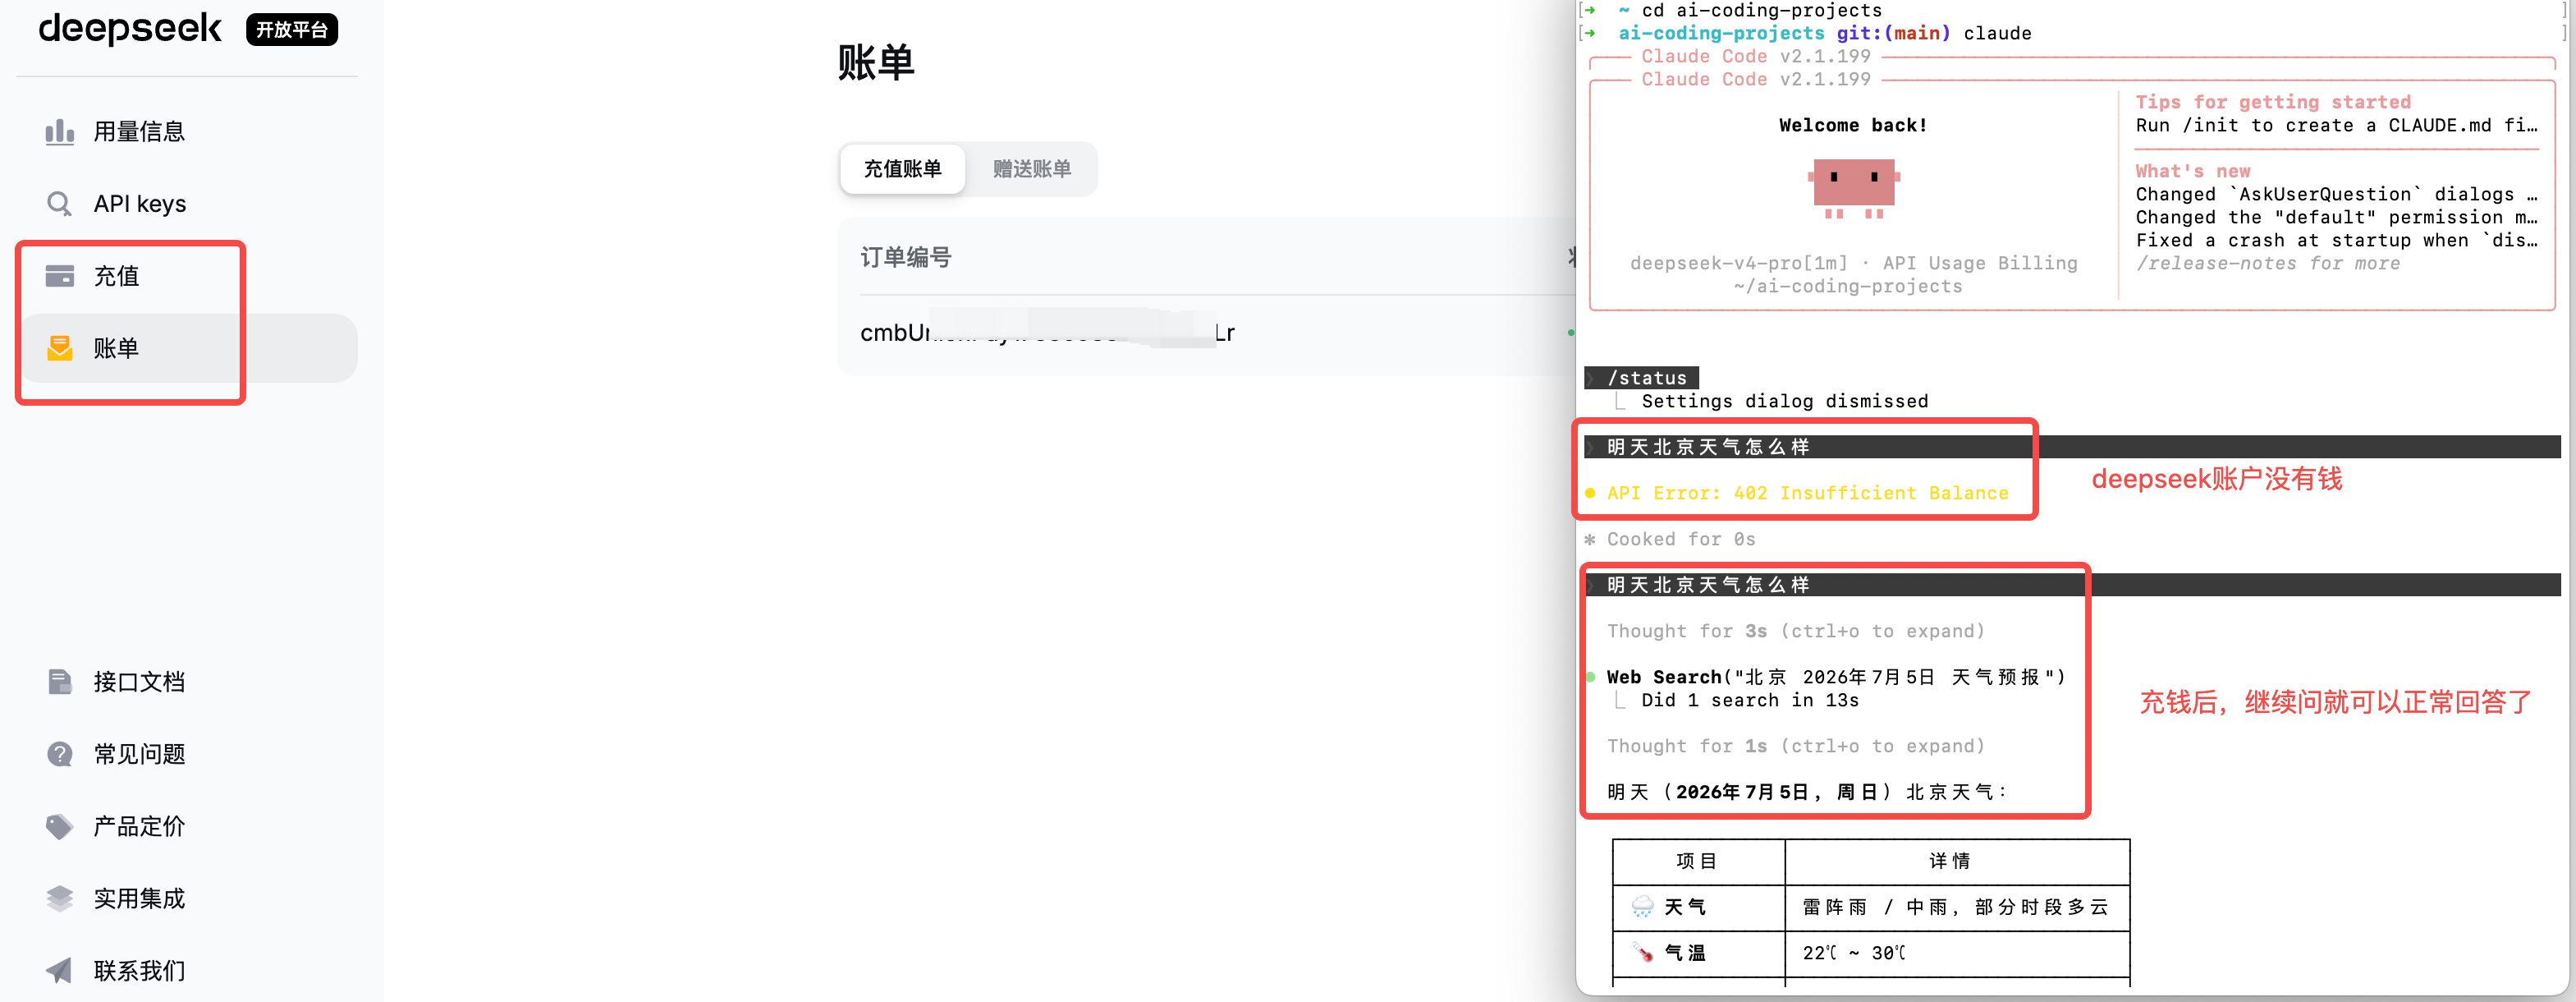
Task: Click the yellow 账单 icon
Action: [x=60, y=348]
